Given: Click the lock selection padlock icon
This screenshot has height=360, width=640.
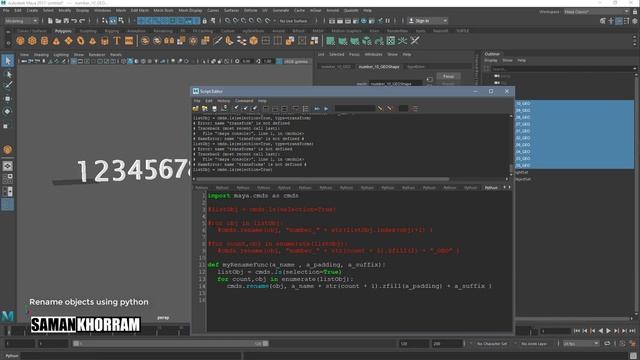Looking at the screenshot, I should point(204,21).
